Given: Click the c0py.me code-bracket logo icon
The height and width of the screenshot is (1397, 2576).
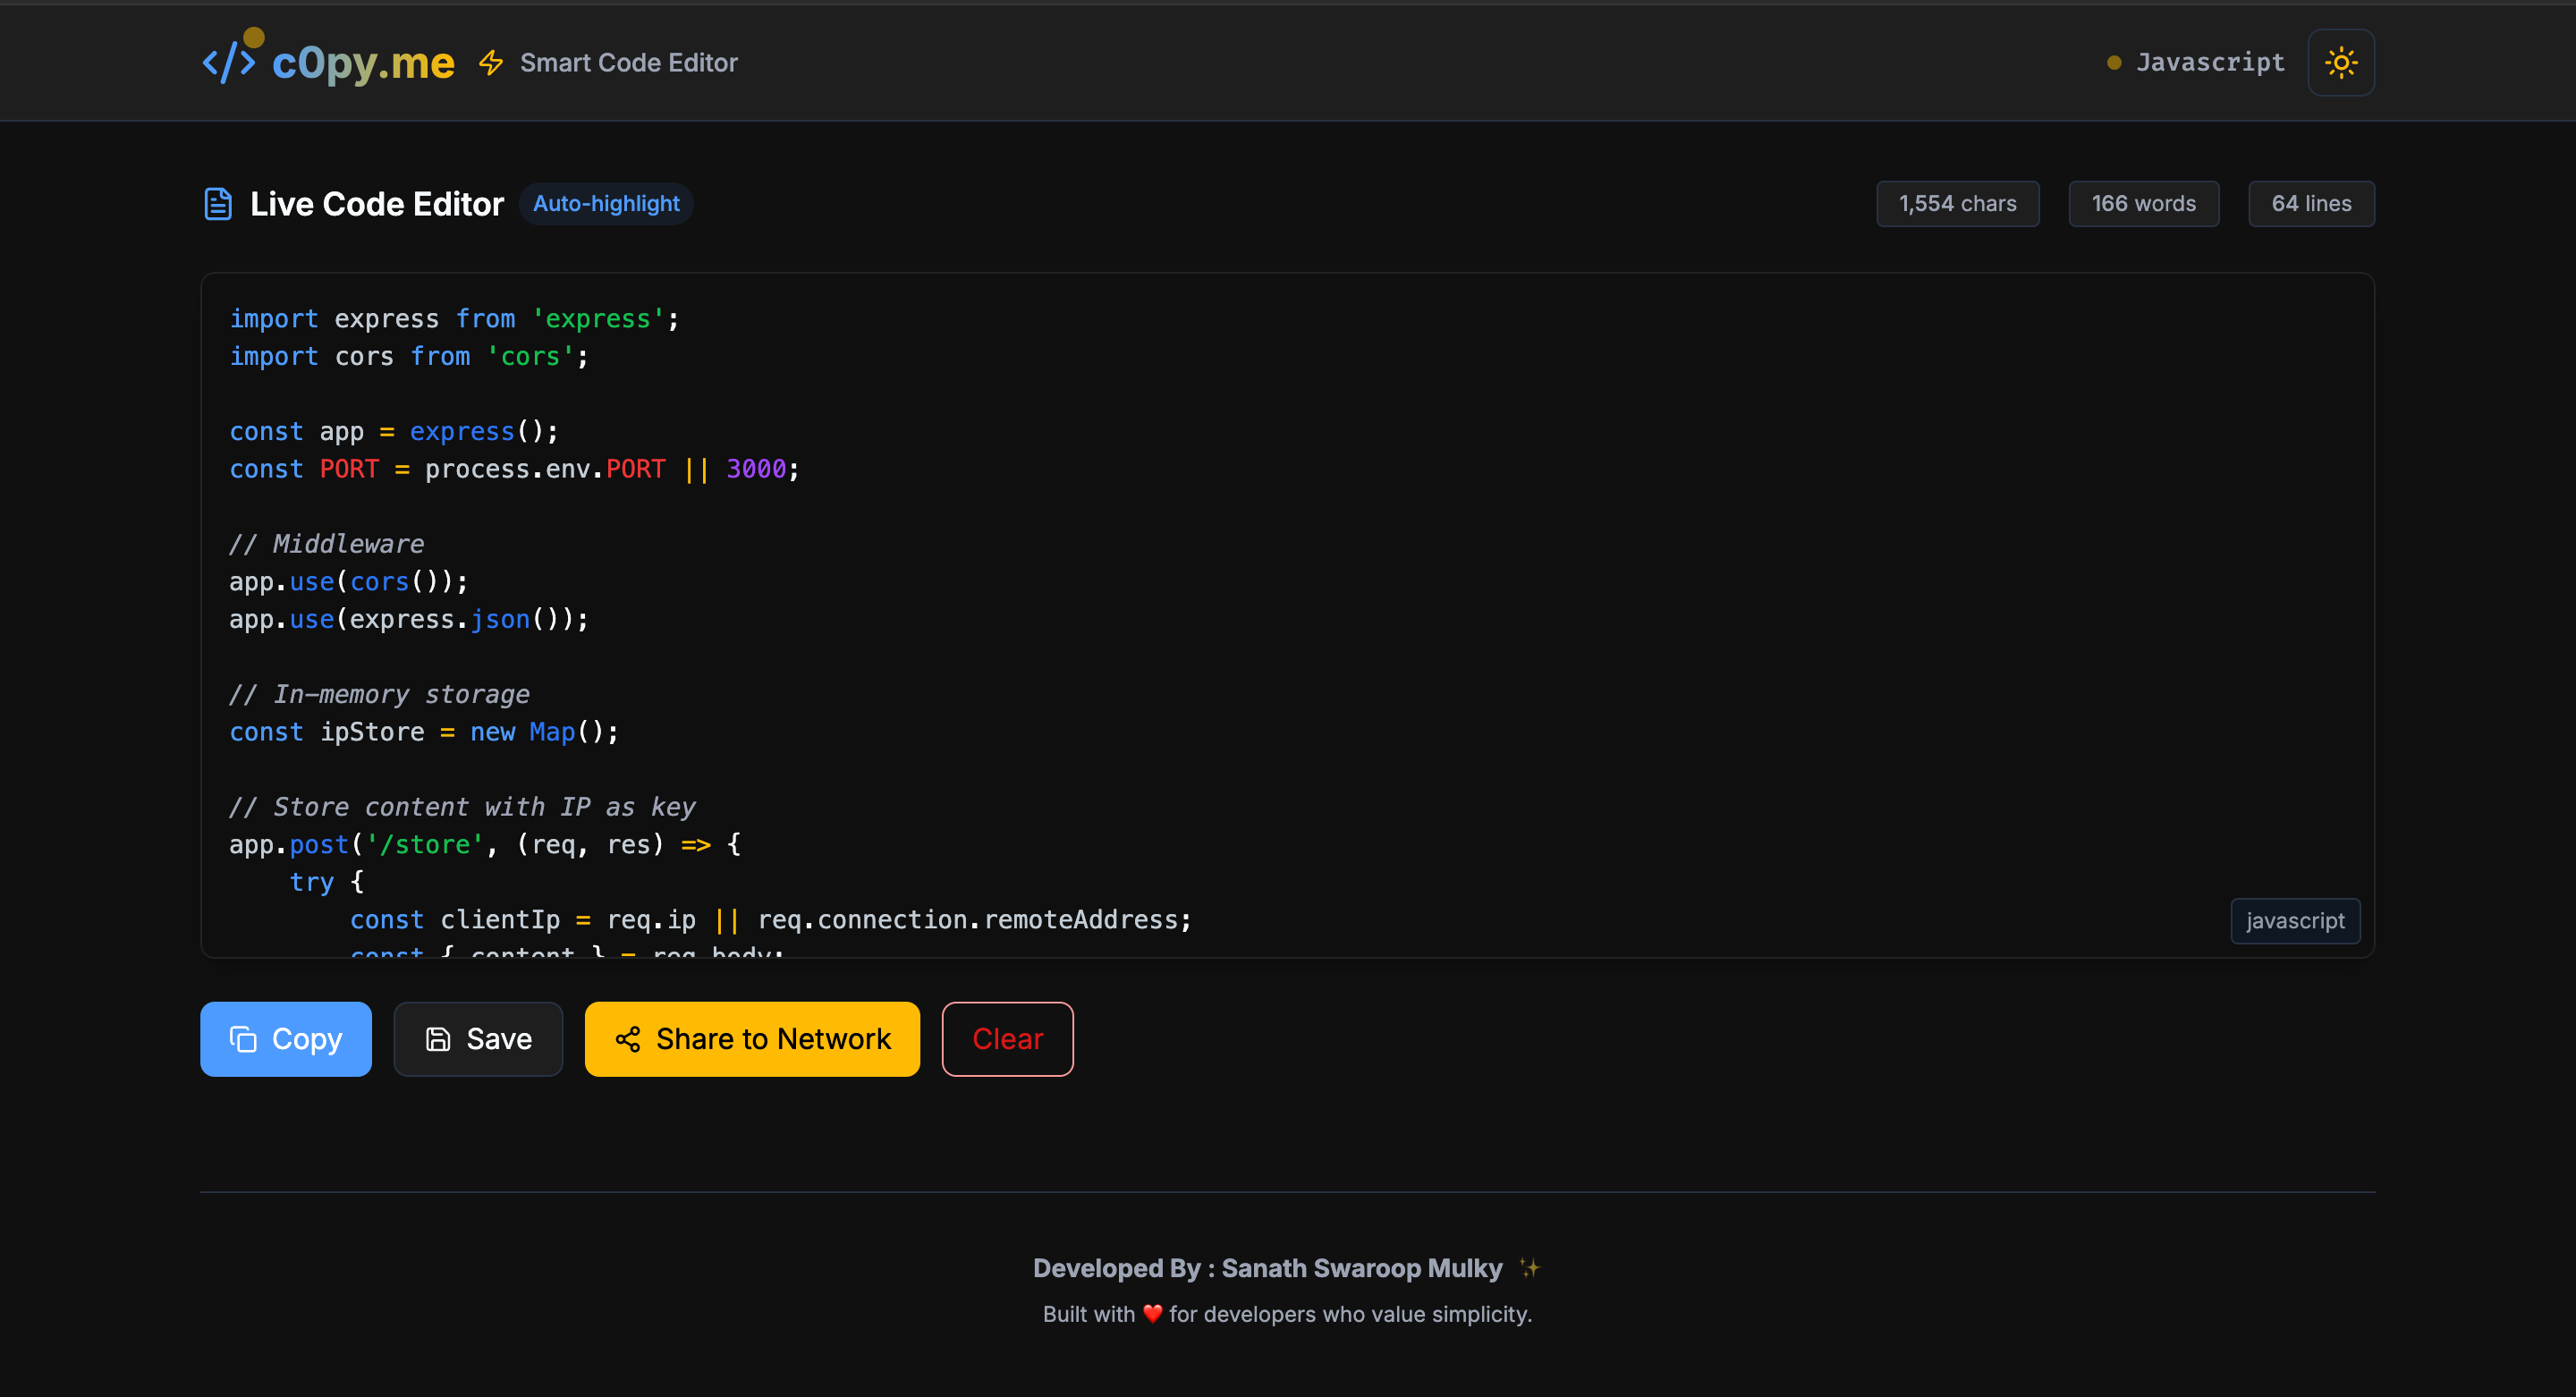Looking at the screenshot, I should click(x=229, y=62).
